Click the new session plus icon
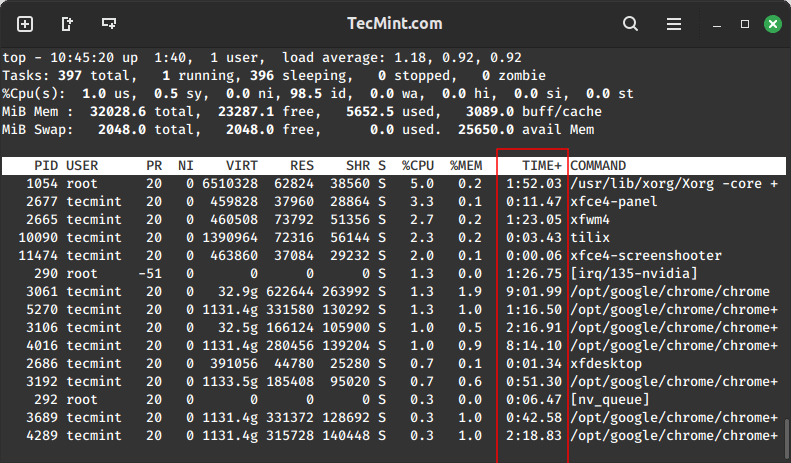Image resolution: width=791 pixels, height=463 pixels. click(x=25, y=23)
